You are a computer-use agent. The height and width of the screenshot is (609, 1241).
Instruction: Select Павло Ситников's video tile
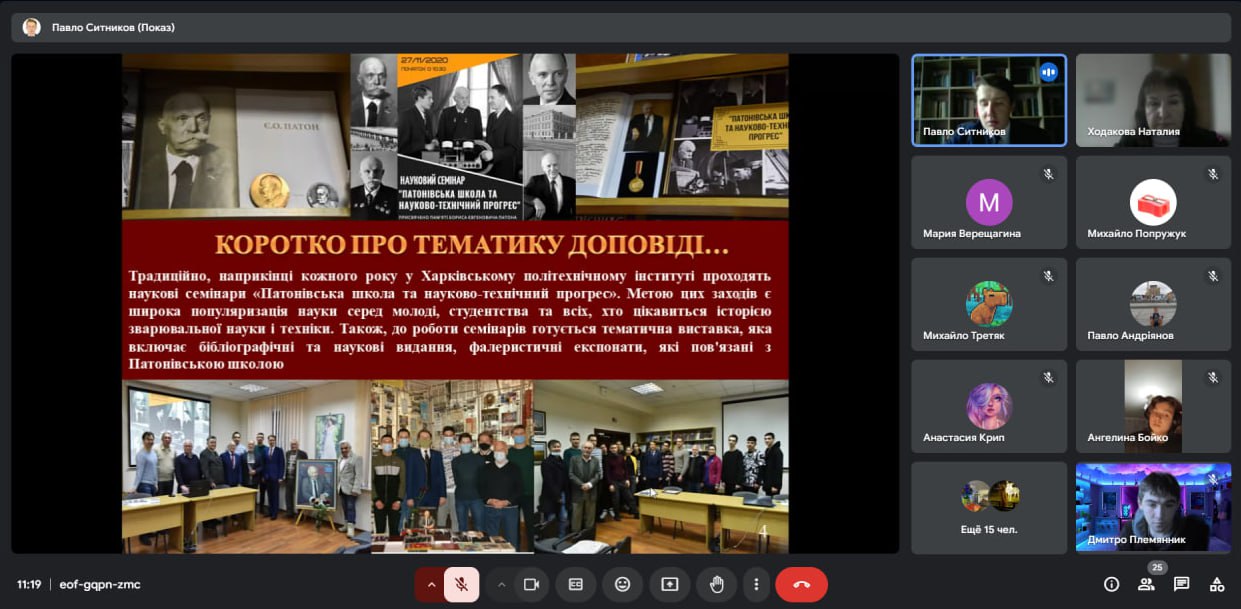[988, 100]
